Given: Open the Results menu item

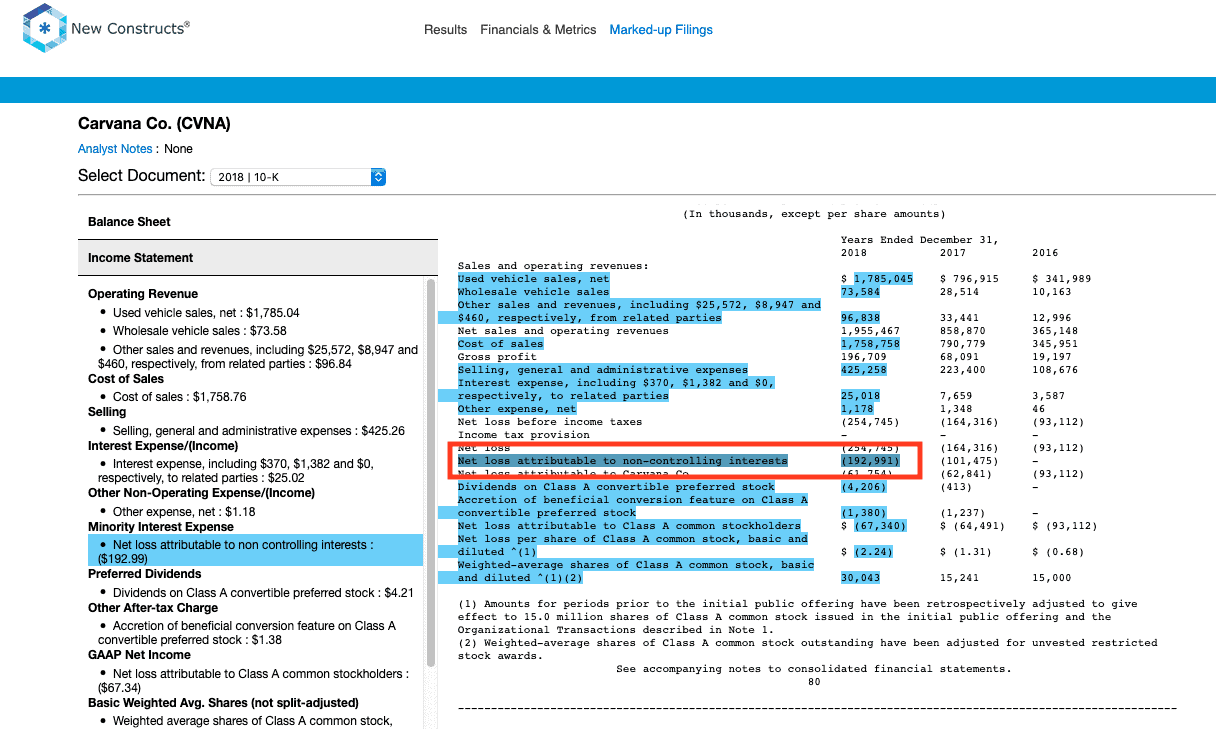Looking at the screenshot, I should [445, 30].
